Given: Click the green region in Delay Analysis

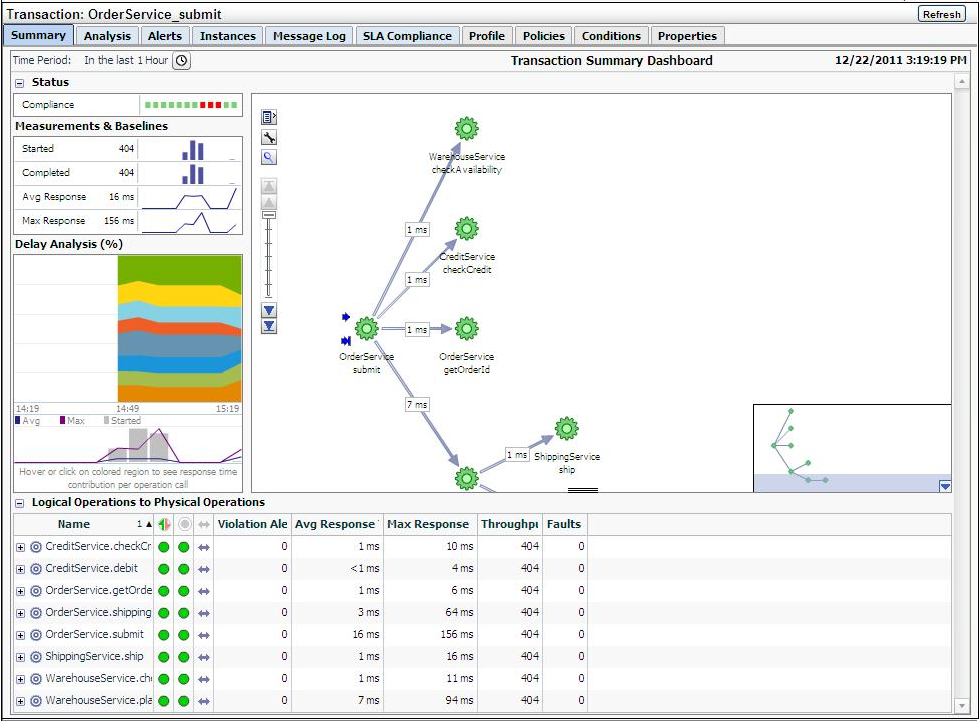Looking at the screenshot, I should (179, 270).
